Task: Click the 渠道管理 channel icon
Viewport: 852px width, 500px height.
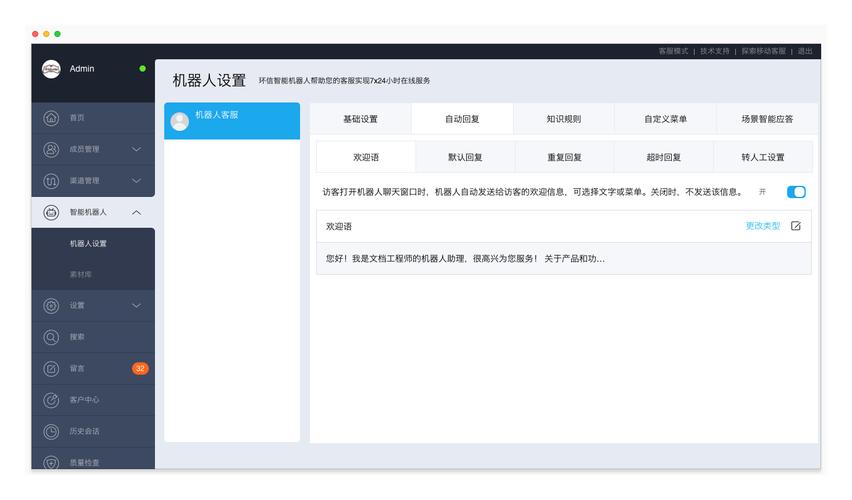Action: tap(51, 180)
